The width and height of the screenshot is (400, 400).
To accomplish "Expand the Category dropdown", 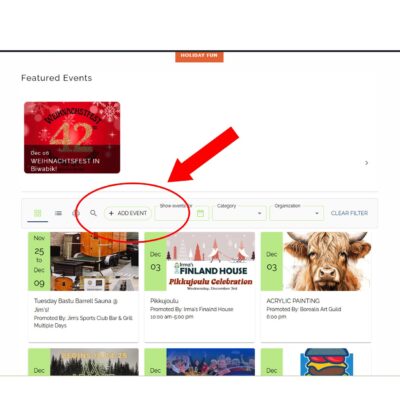I will pos(240,213).
